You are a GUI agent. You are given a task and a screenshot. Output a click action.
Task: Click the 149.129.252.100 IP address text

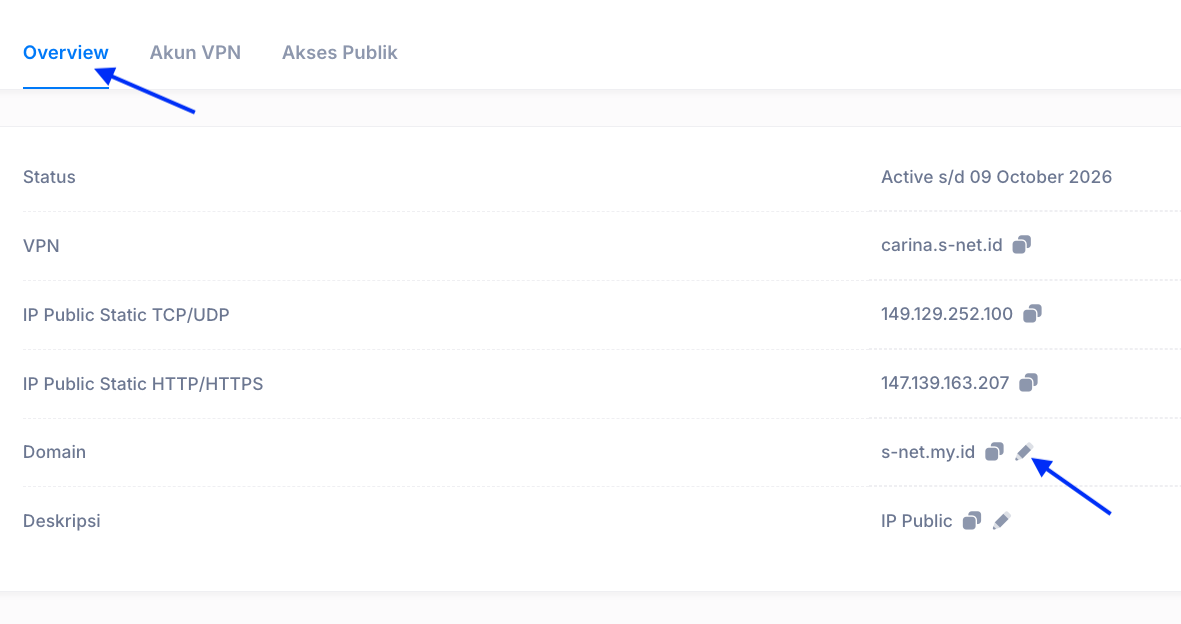pyautogui.click(x=947, y=314)
